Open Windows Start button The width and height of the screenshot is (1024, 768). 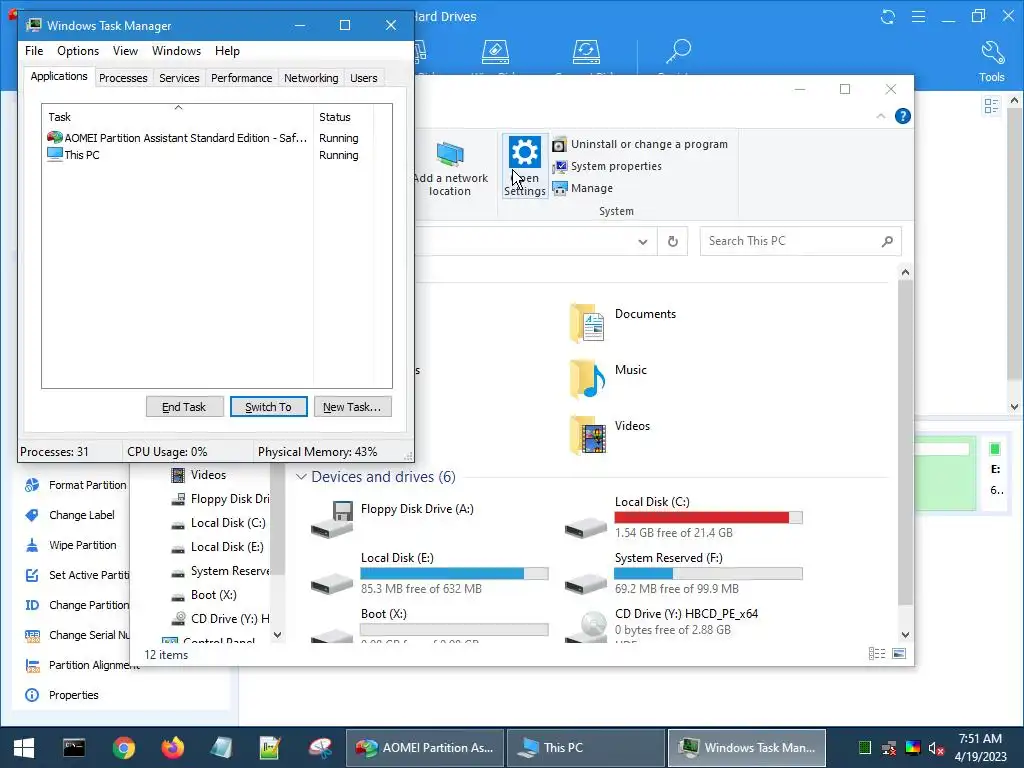24,748
